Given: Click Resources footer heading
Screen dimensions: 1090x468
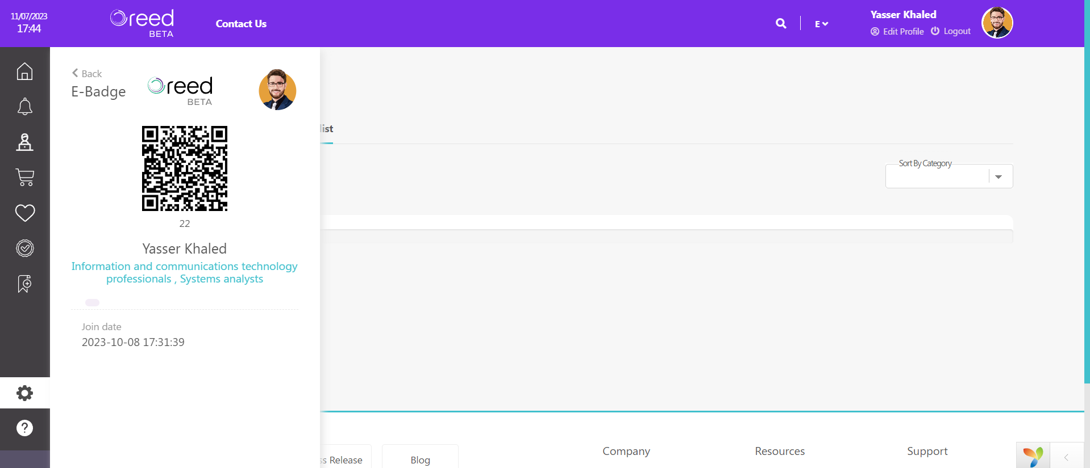Looking at the screenshot, I should click(780, 451).
